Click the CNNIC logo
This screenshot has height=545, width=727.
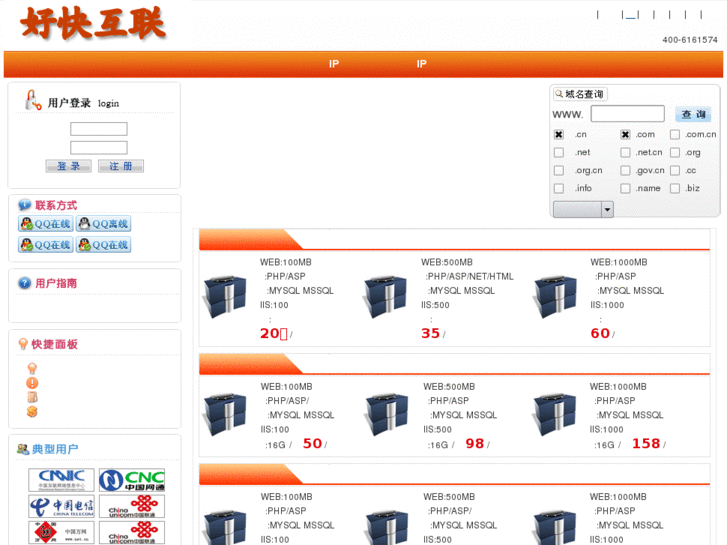tap(61, 480)
